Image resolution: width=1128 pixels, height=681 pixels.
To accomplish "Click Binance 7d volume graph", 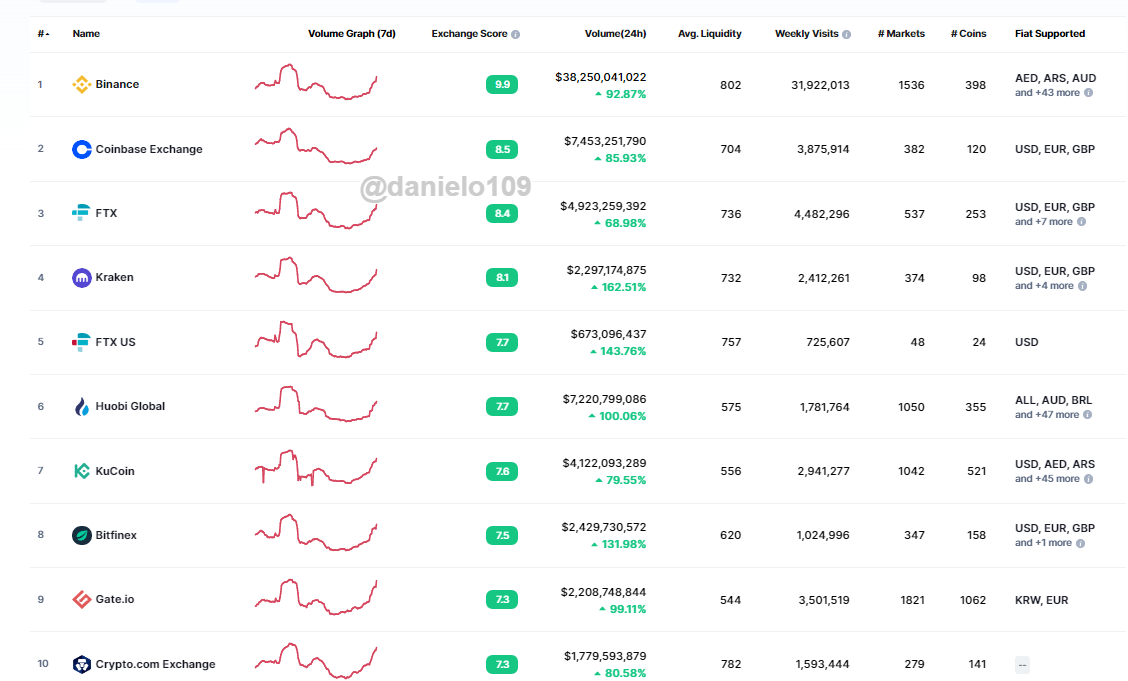I will click(316, 82).
